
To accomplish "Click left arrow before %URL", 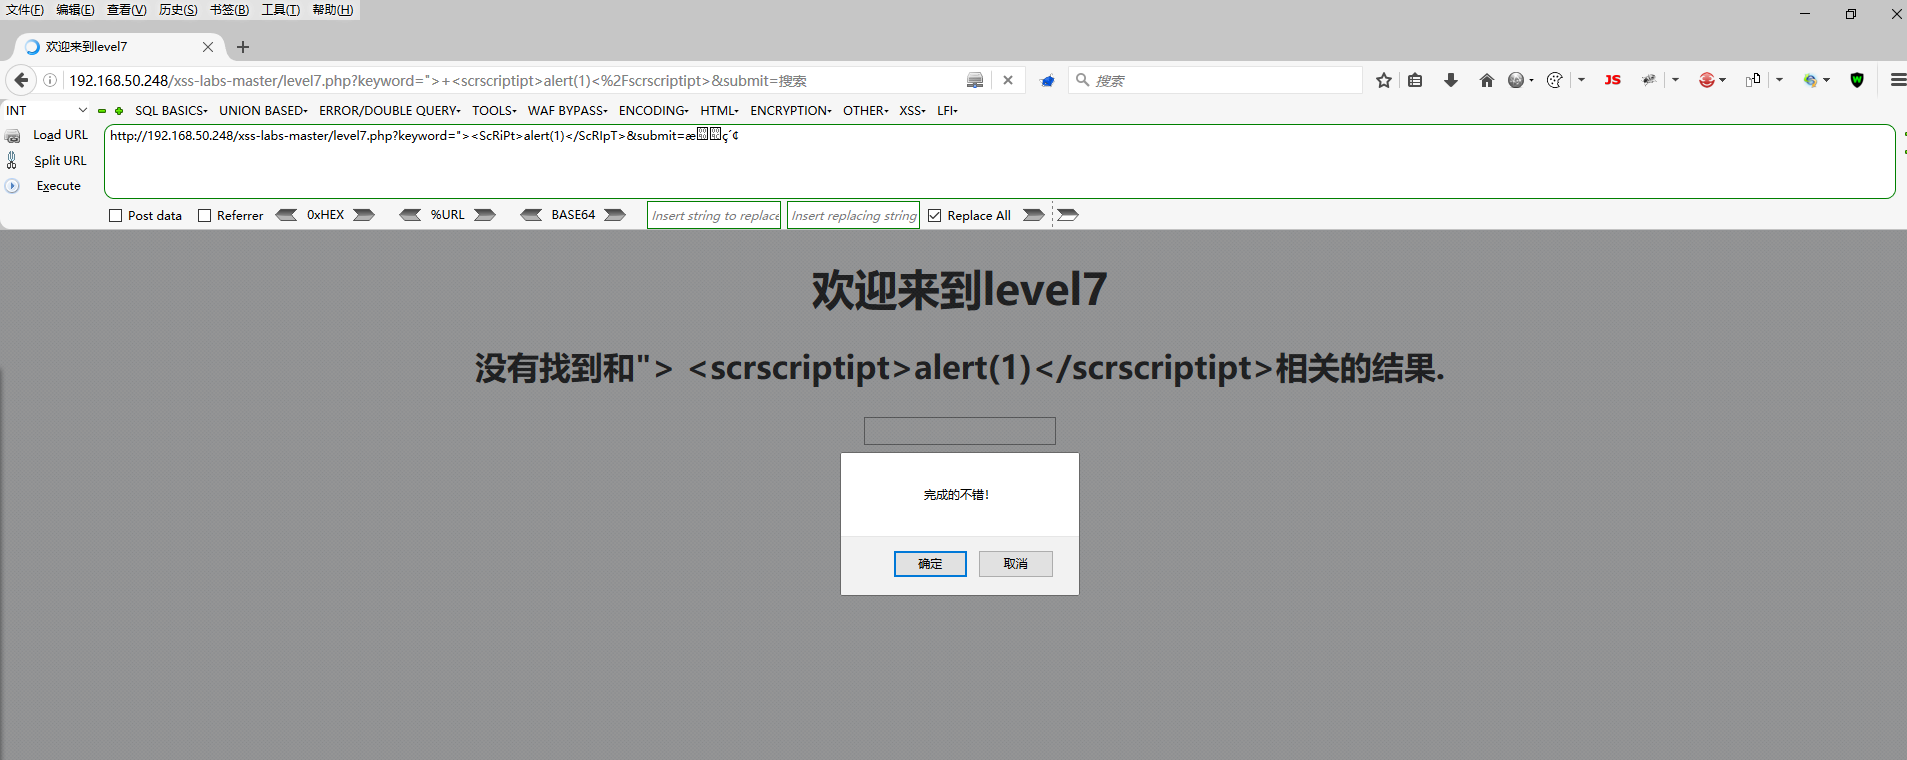I will [410, 215].
